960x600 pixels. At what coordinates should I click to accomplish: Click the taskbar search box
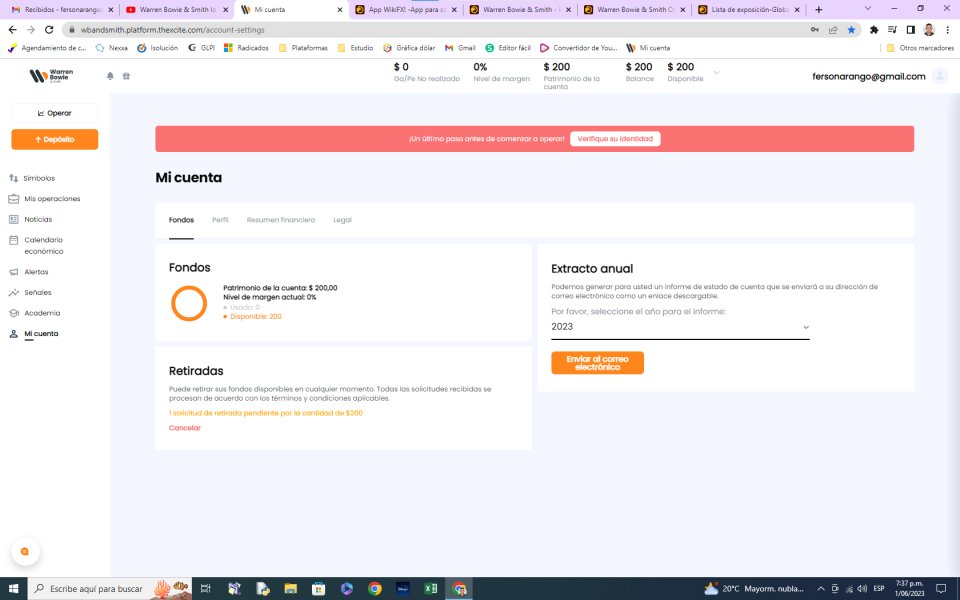tap(110, 588)
